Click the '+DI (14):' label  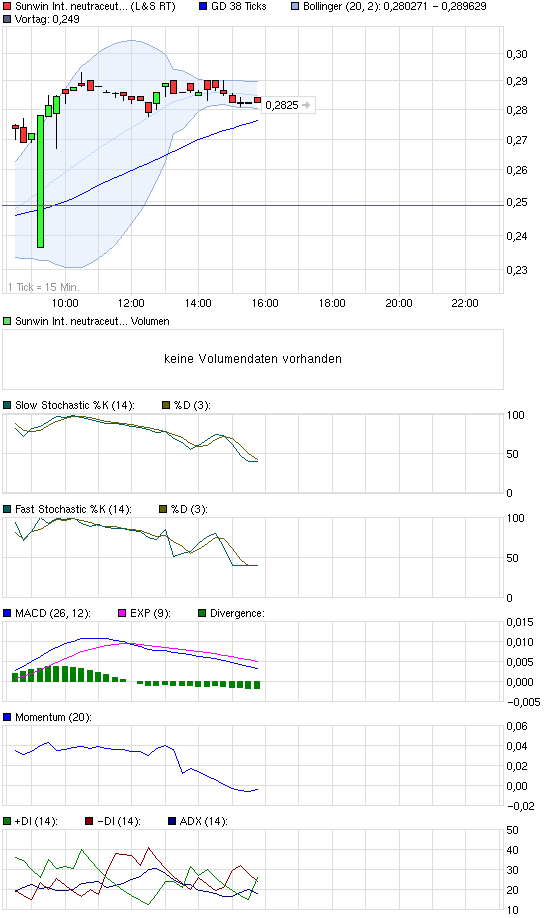(36, 821)
